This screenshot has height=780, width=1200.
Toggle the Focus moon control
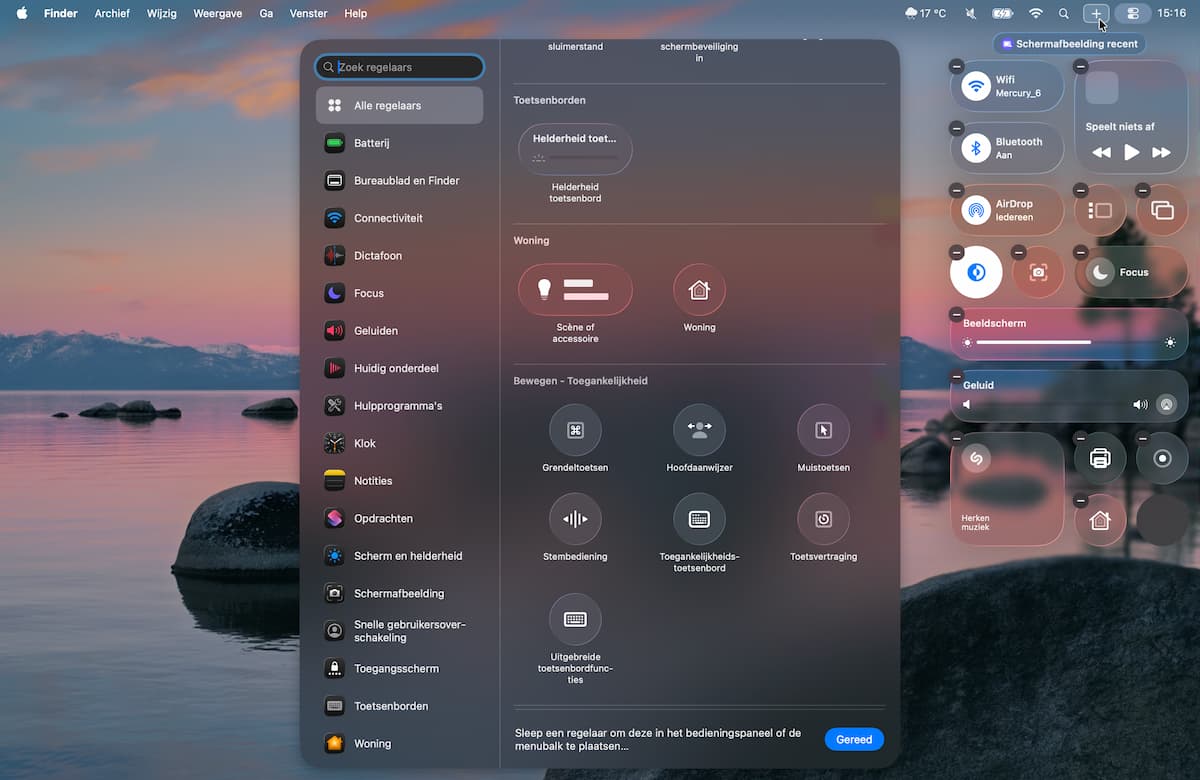tap(1100, 272)
